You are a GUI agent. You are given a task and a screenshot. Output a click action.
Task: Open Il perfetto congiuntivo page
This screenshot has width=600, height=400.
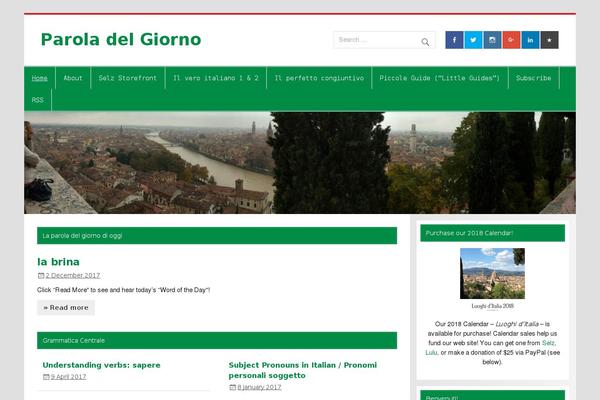tap(319, 78)
